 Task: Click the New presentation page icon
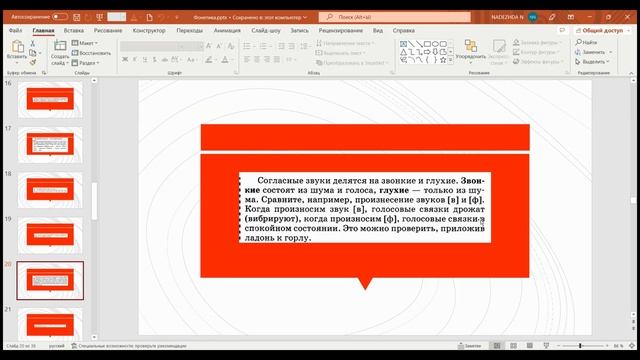point(149,17)
